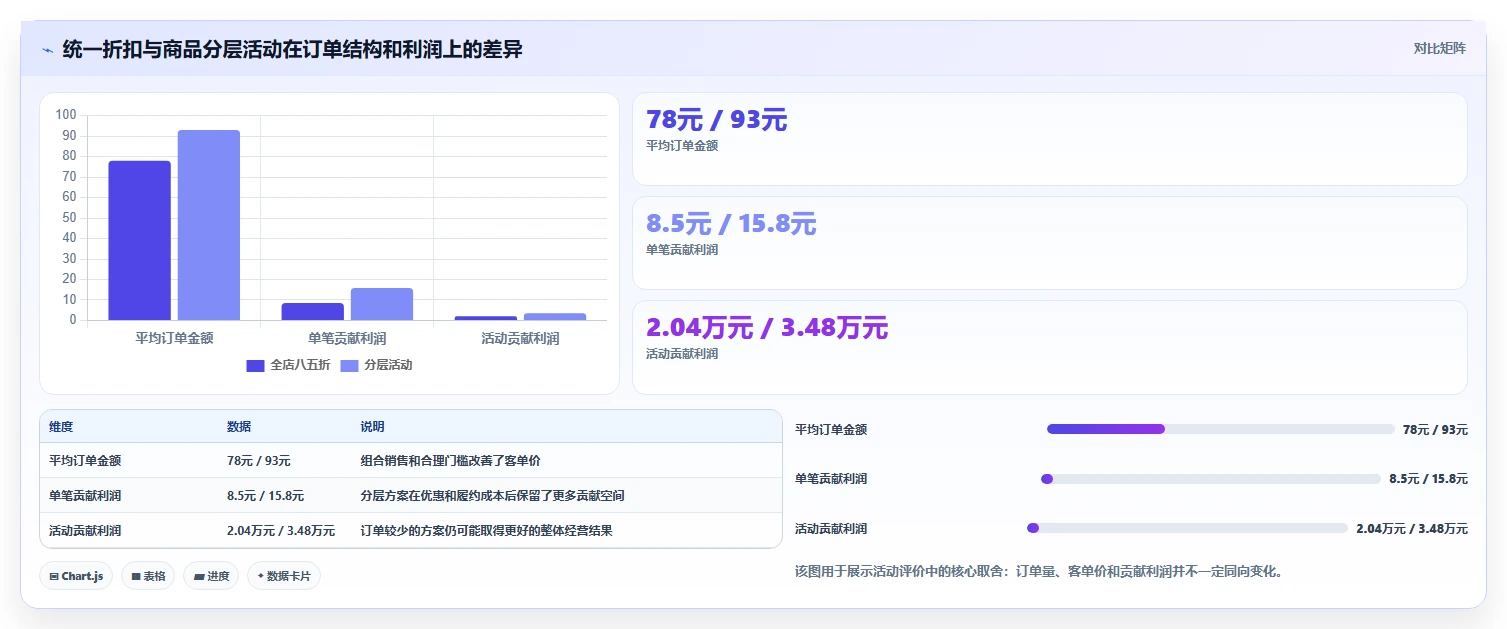
Task: Click the 78元 / 93元 data card
Action: pos(1049,139)
